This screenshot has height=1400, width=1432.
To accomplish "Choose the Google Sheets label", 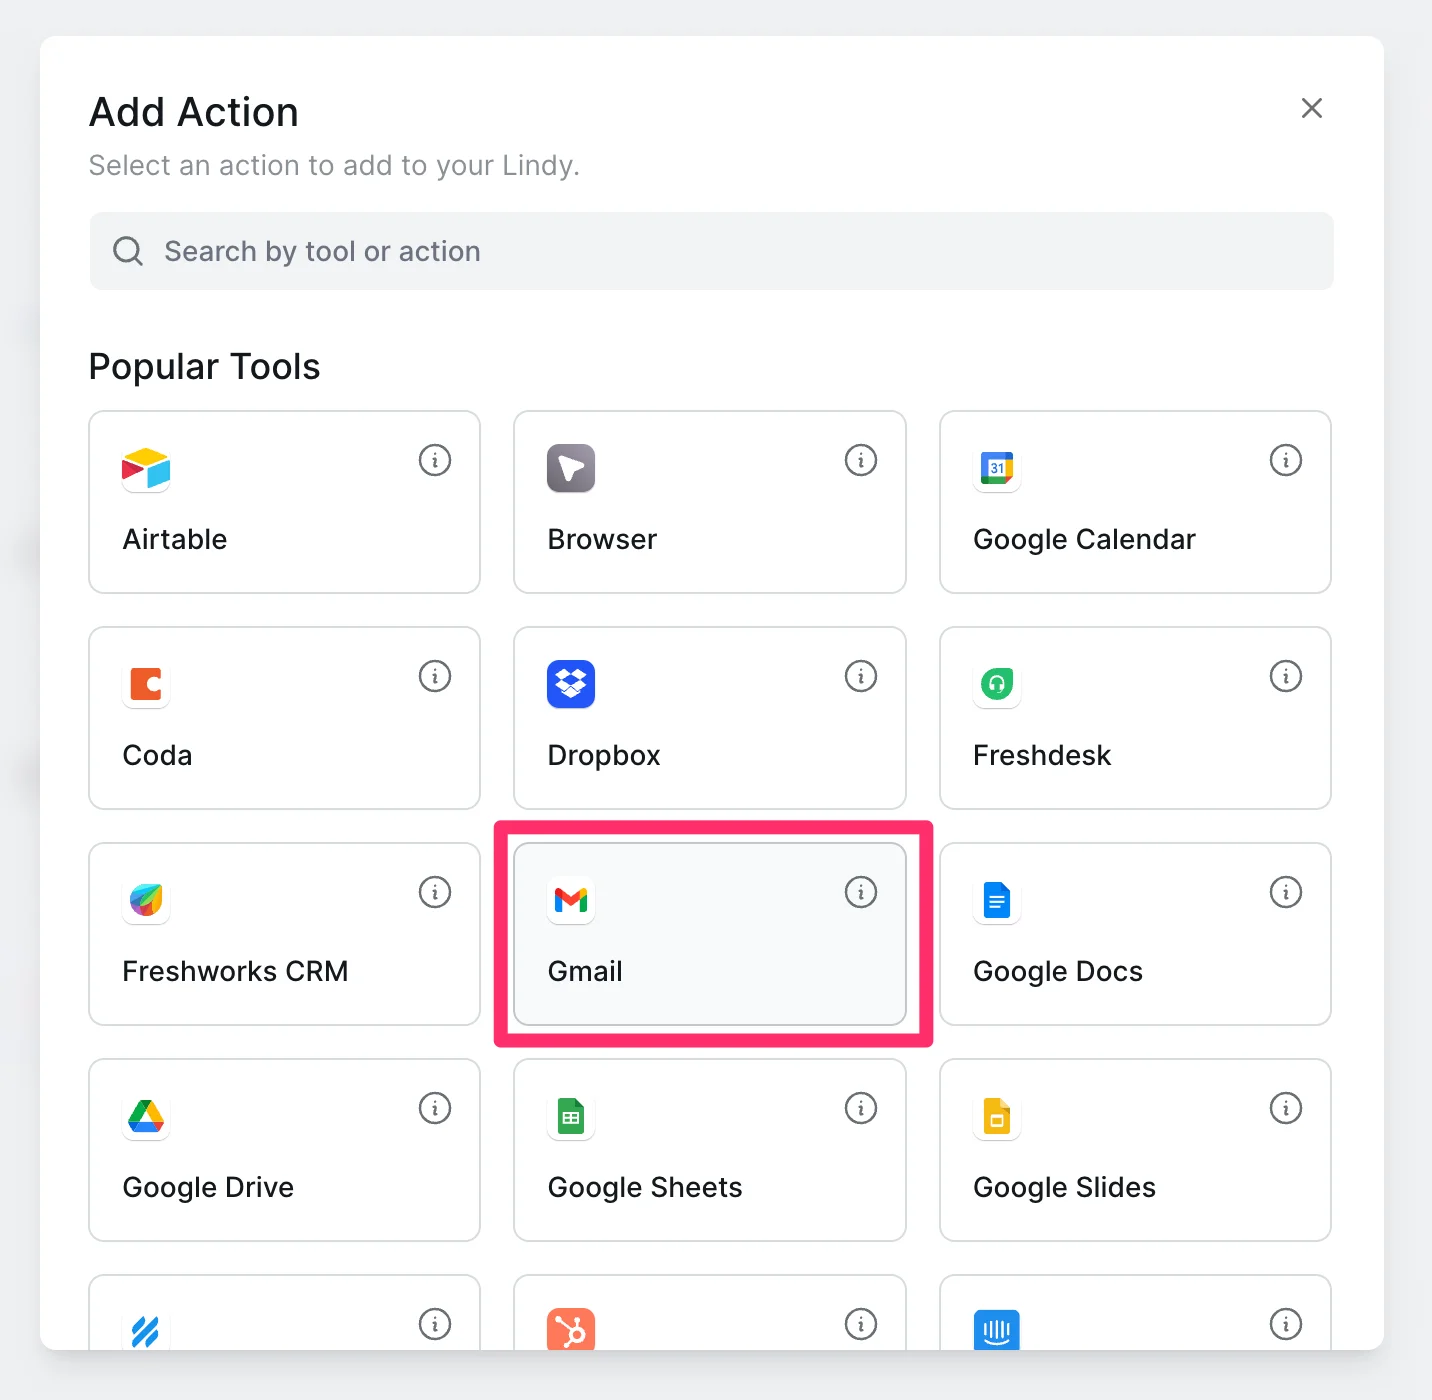I will 645,1188.
